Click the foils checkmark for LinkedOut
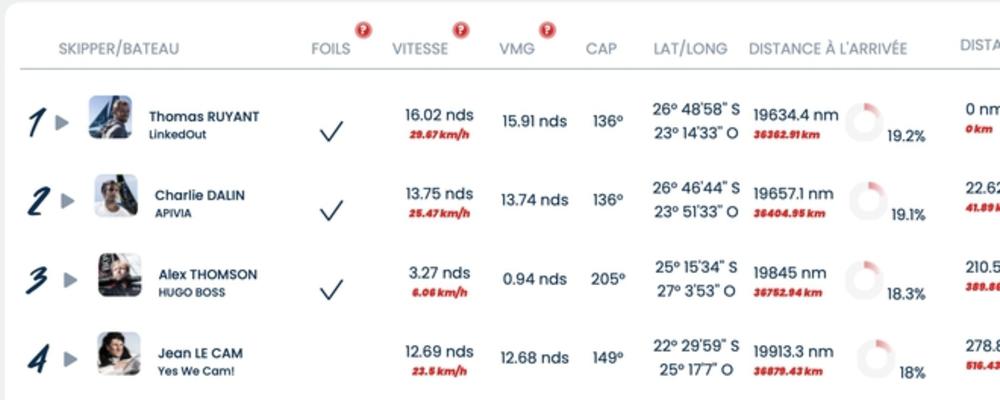1000x400 pixels. [331, 131]
